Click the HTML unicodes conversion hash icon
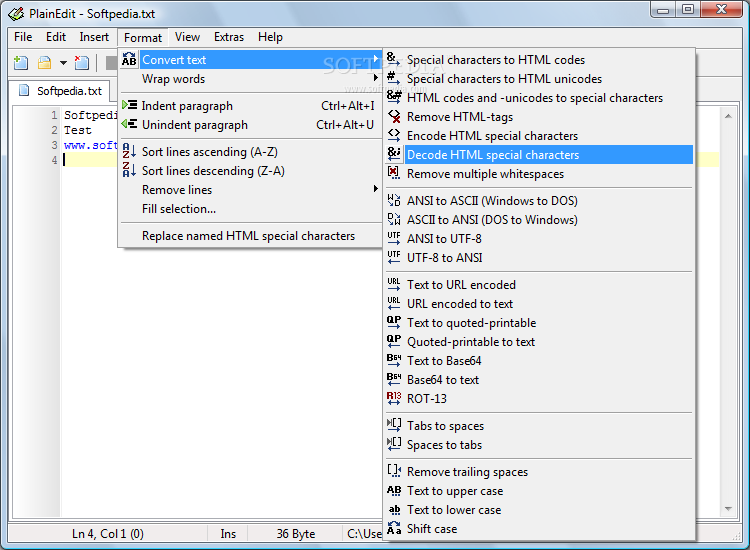This screenshot has width=750, height=550. 394,79
